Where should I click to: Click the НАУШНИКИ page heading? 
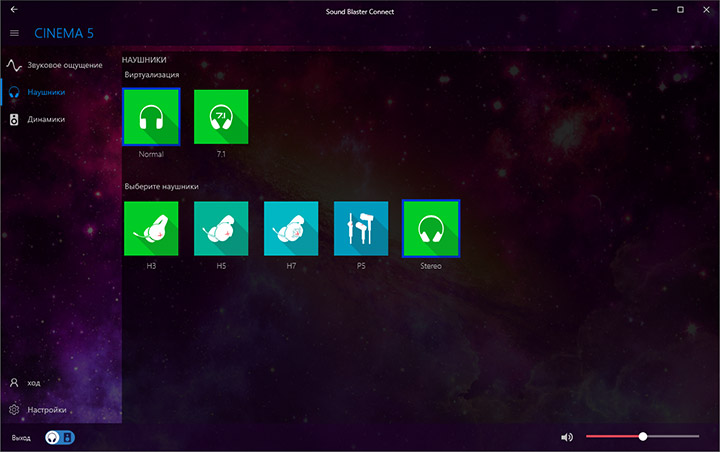click(x=144, y=60)
